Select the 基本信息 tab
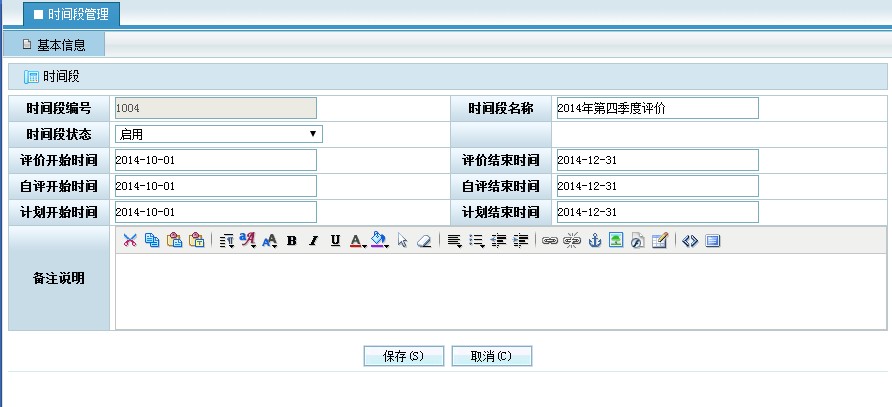 click(54, 44)
